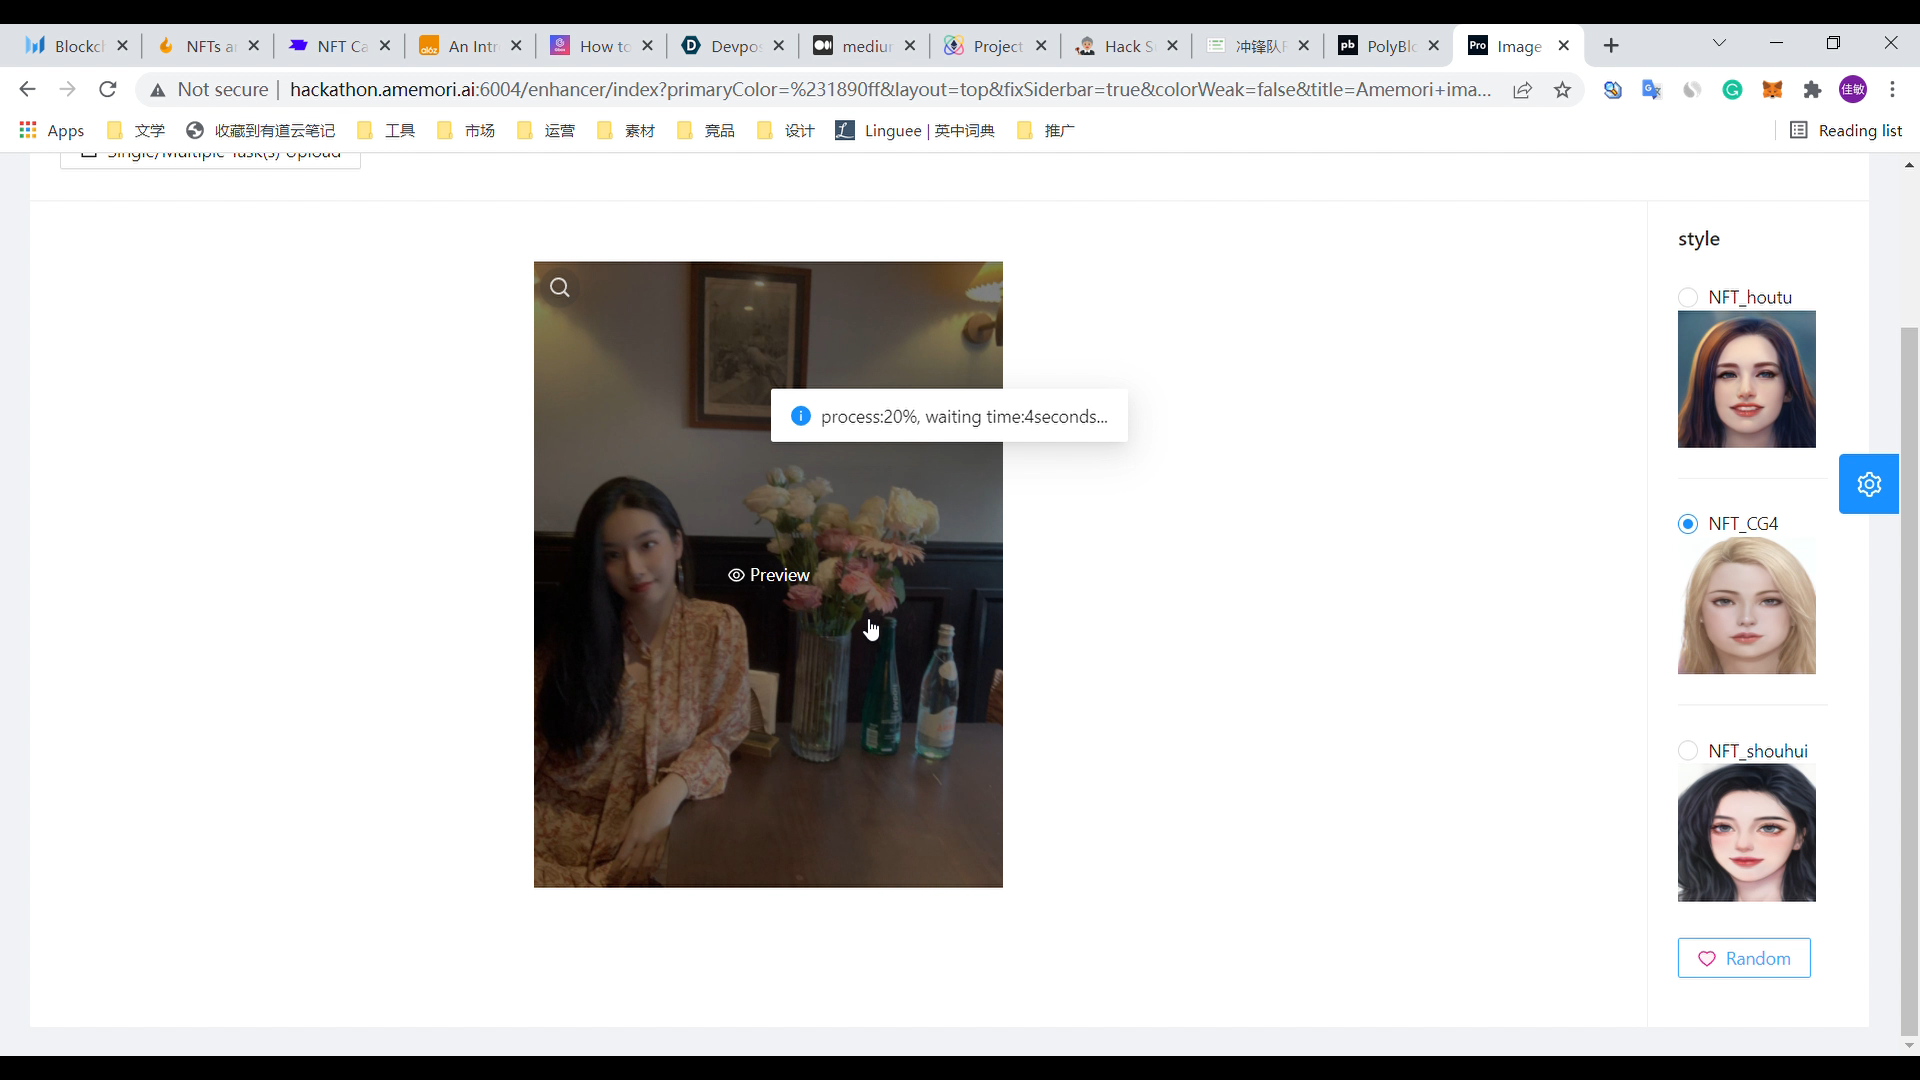
Task: Select NFT_houtu radio button style
Action: point(1689,297)
